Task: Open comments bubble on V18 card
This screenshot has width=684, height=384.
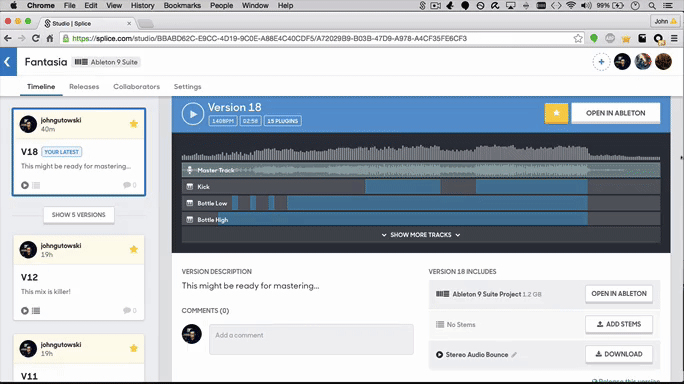Action: [130, 185]
